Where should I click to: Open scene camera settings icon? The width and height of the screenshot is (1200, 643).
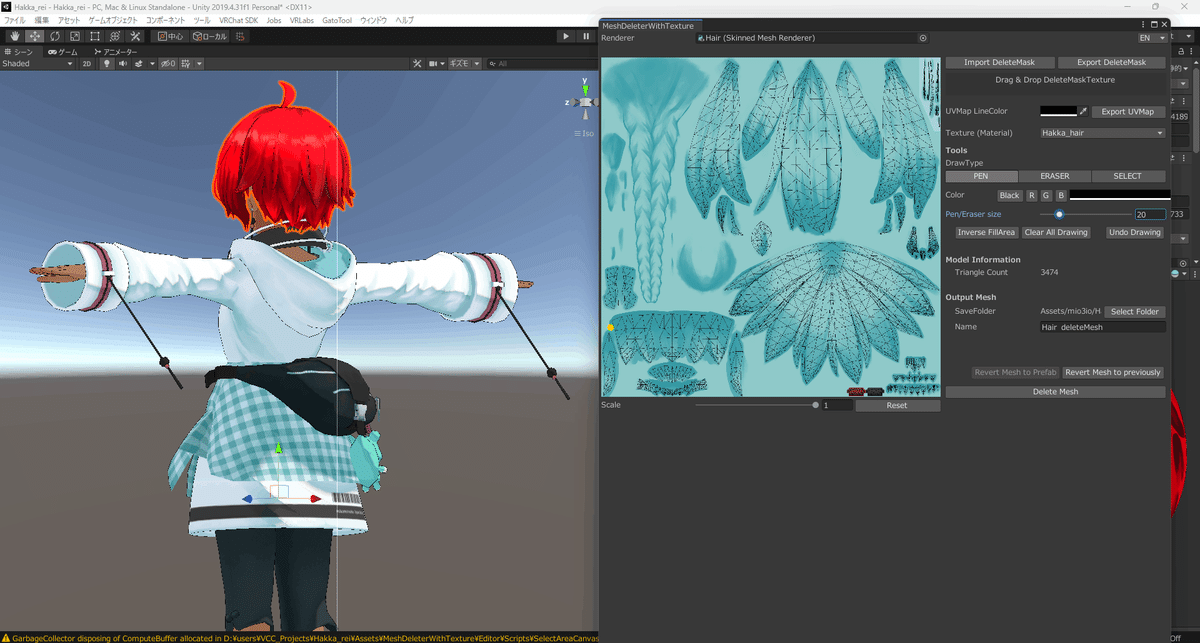point(435,63)
